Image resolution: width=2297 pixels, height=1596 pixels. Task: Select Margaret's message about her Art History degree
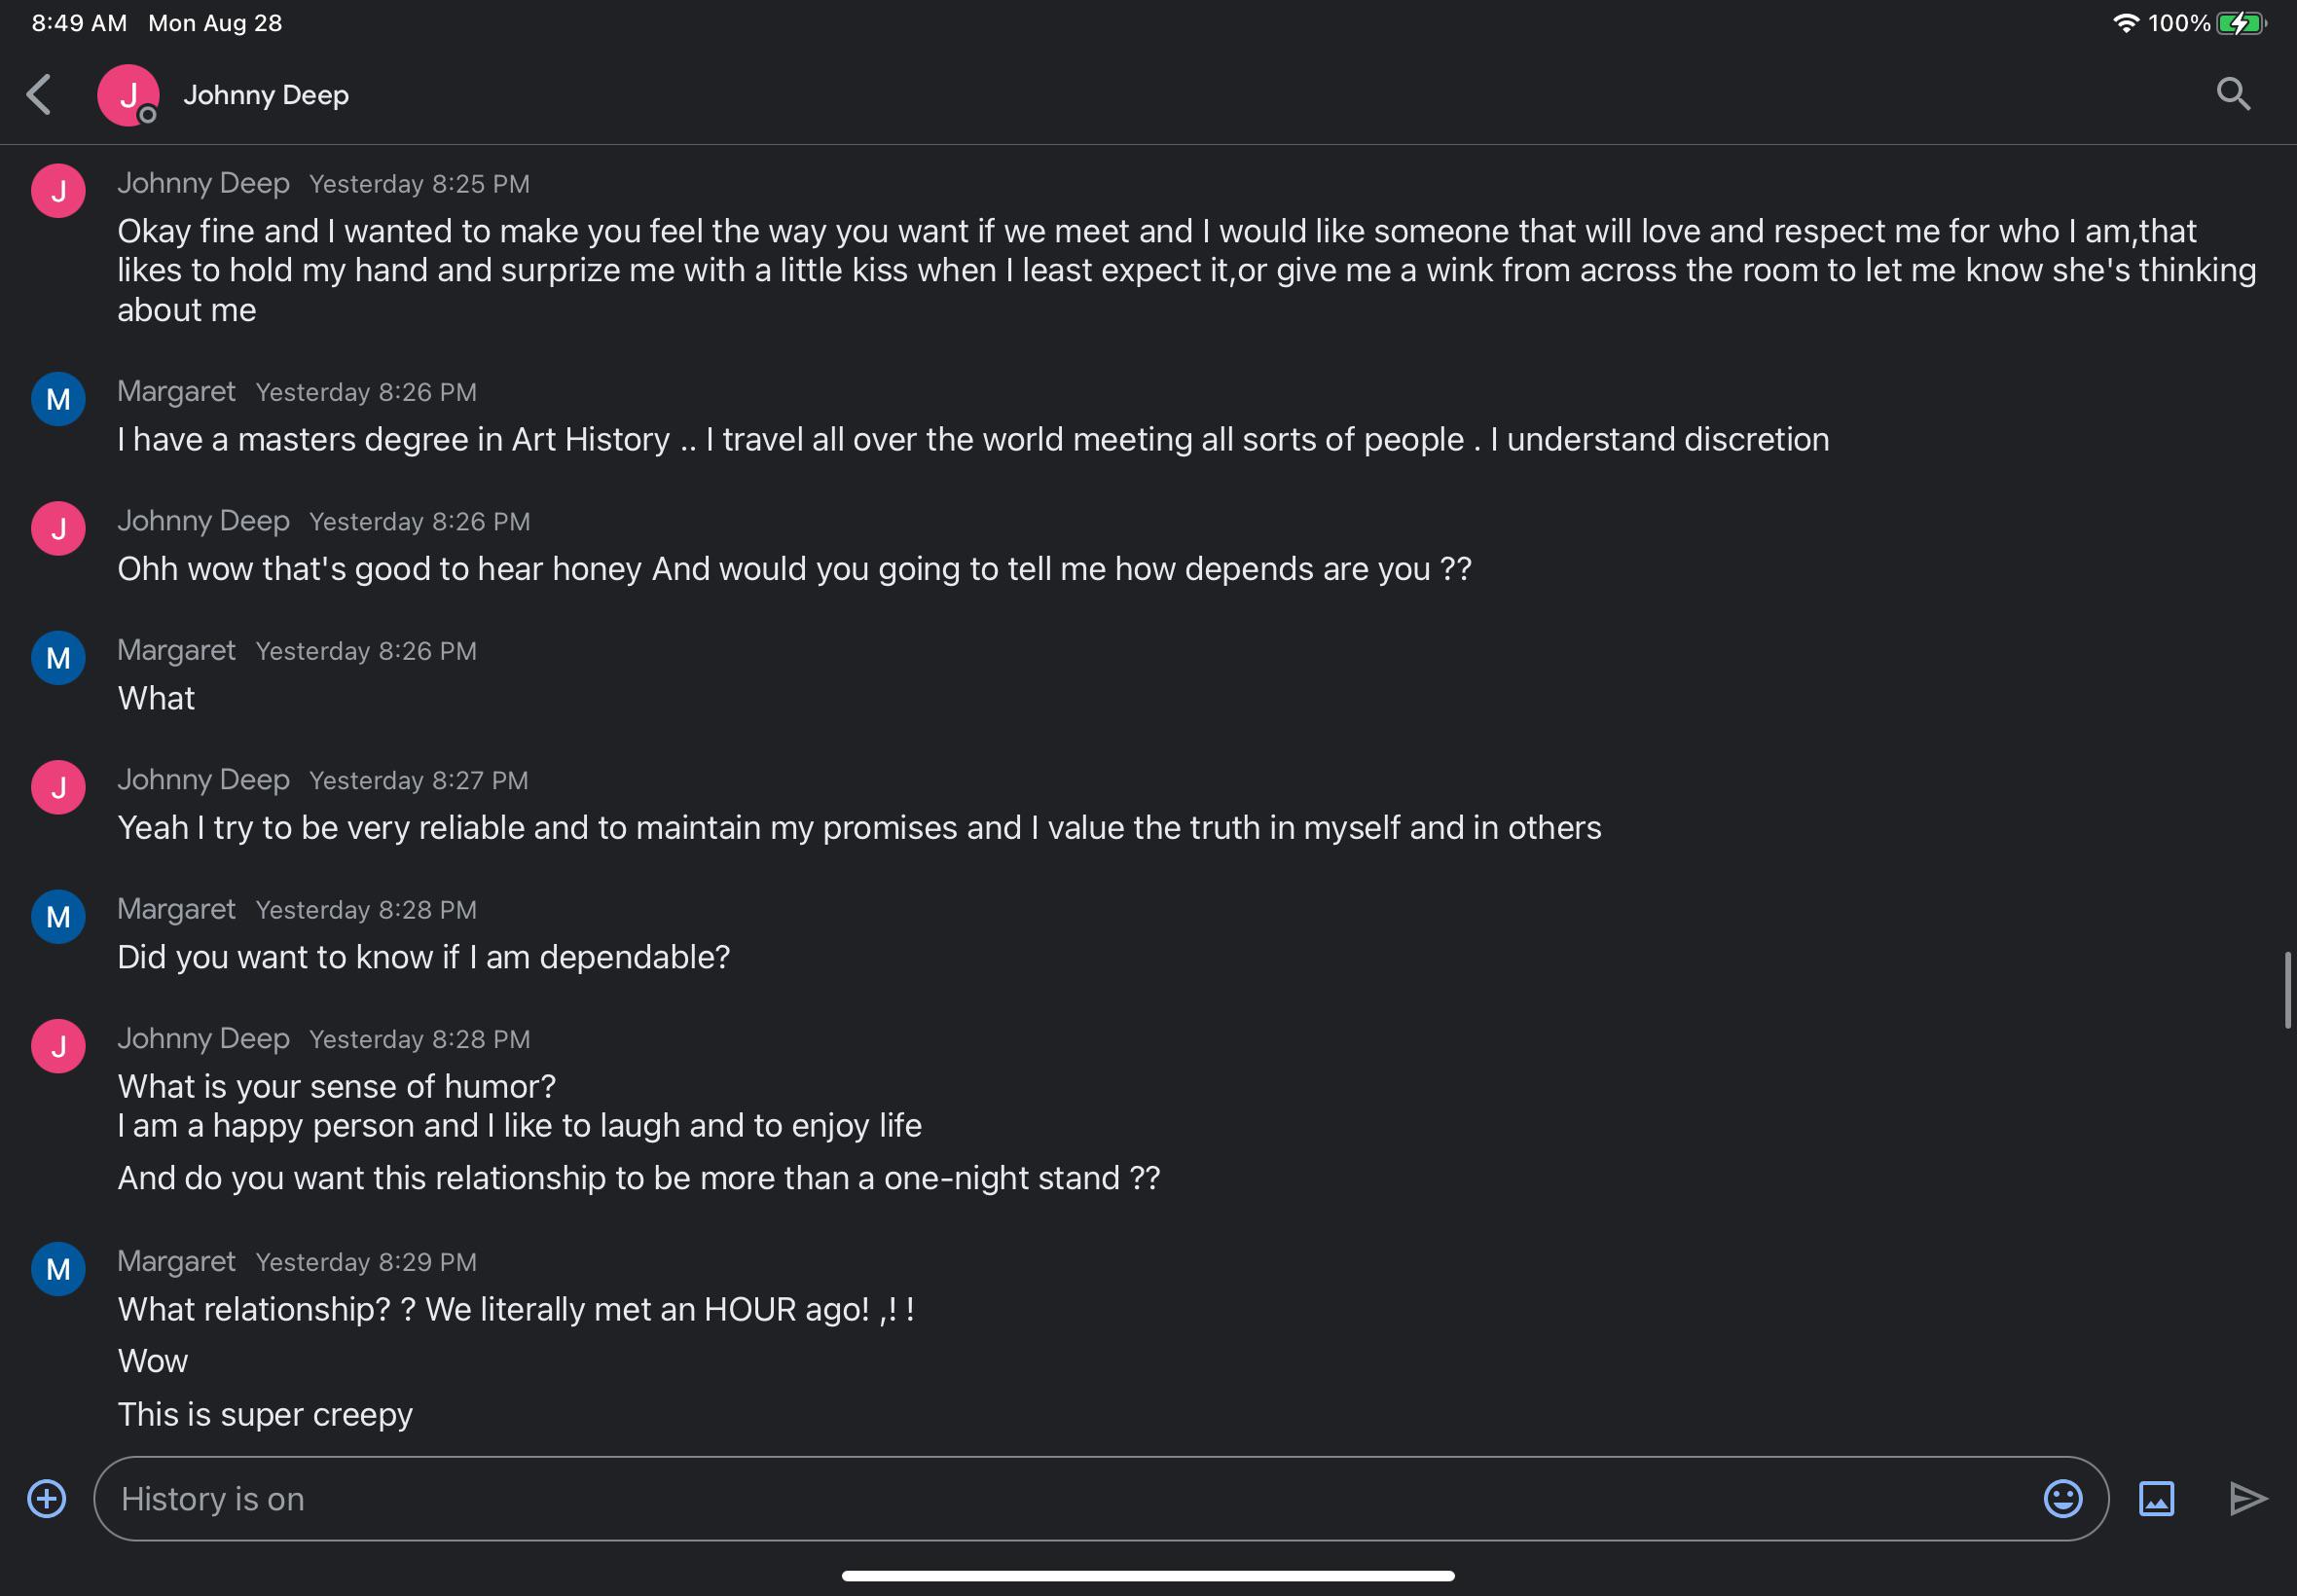972,438
